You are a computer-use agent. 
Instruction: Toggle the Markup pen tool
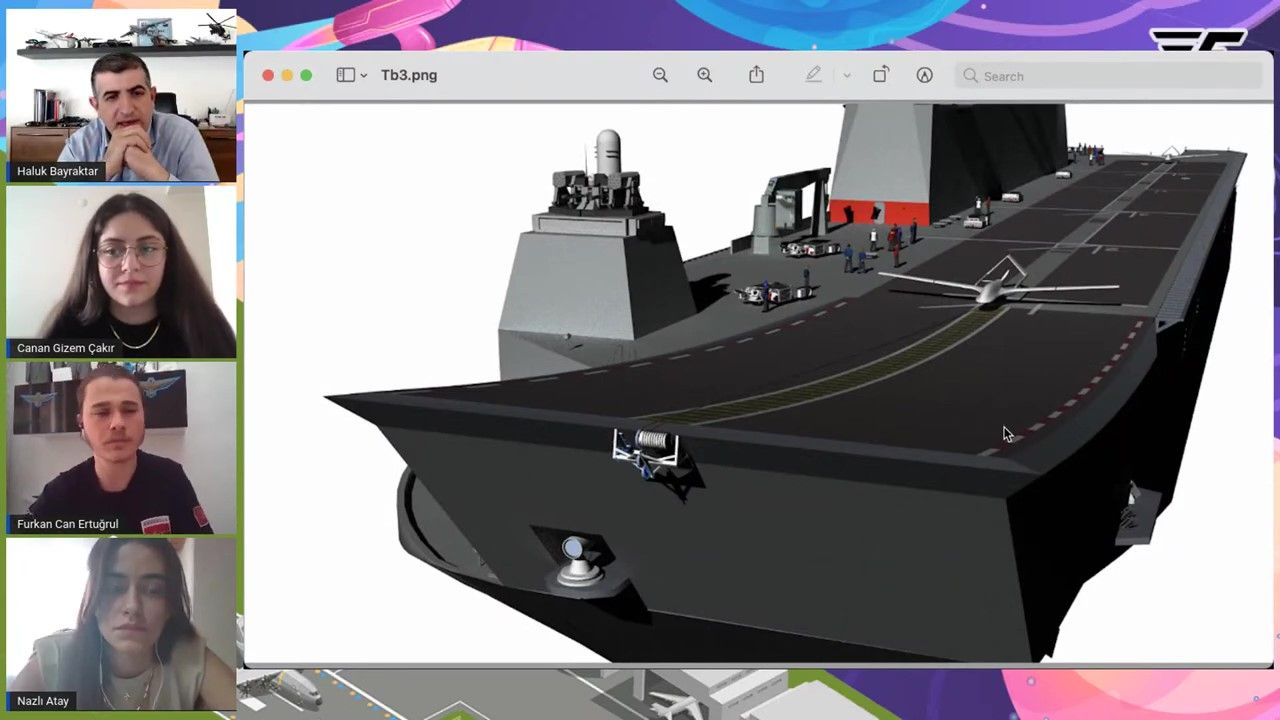click(813, 75)
